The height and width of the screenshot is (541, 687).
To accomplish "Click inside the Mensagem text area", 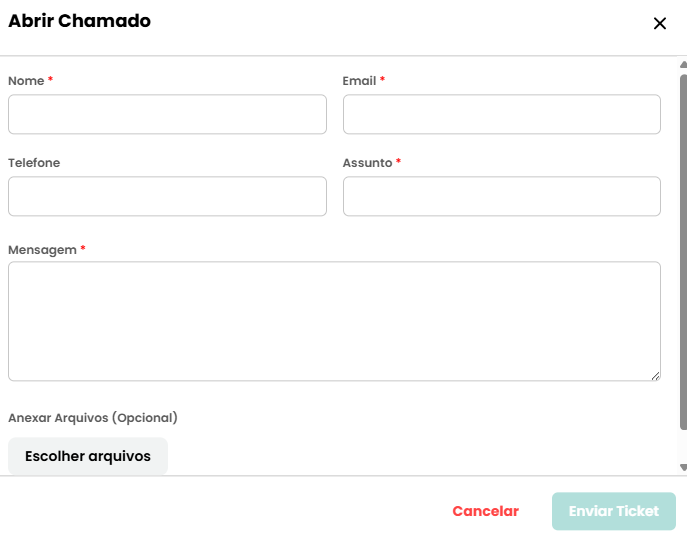I will click(334, 321).
